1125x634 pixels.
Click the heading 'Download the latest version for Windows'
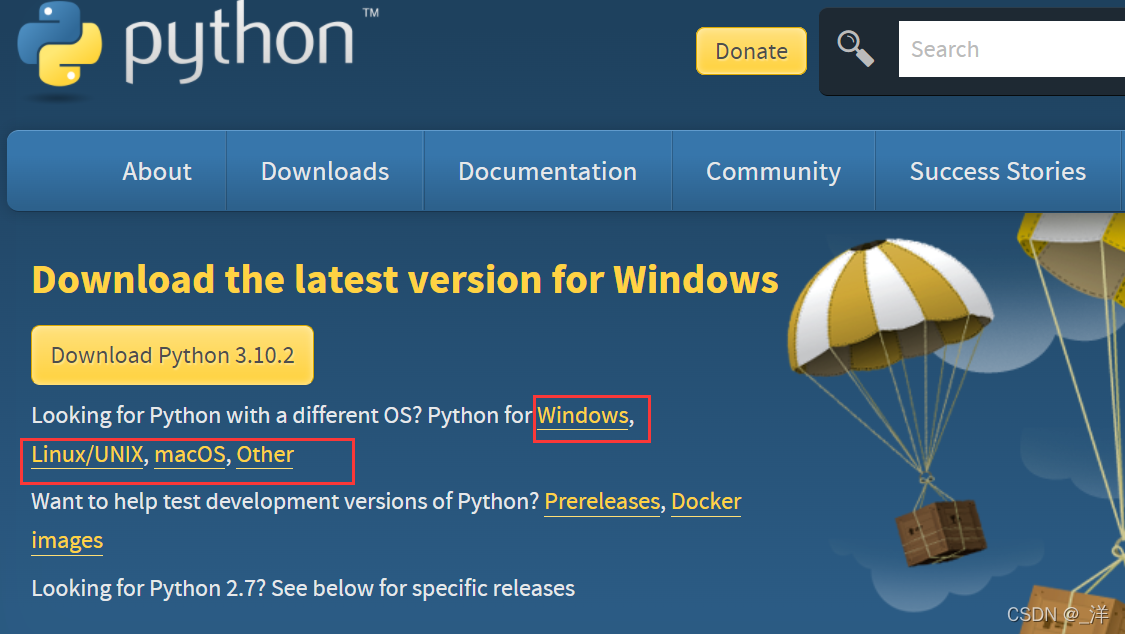[405, 279]
